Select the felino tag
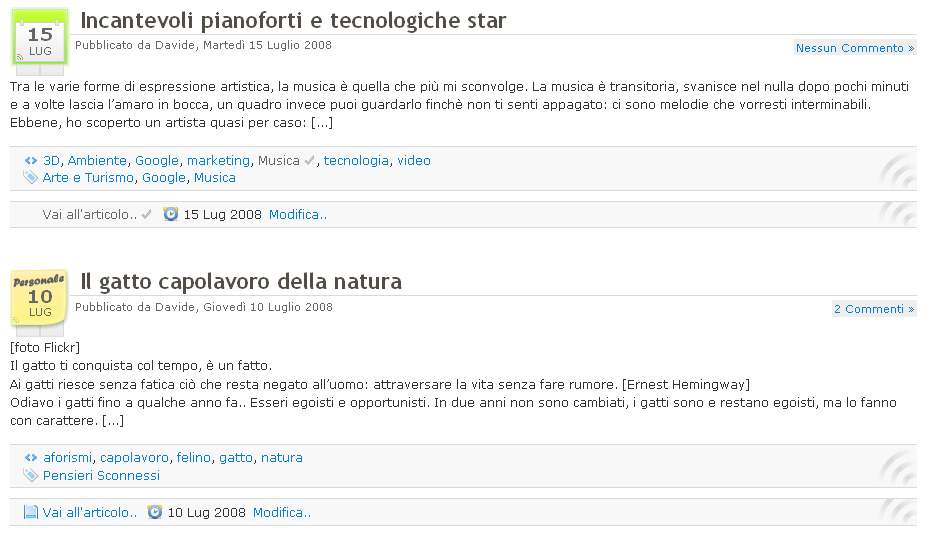 click(194, 458)
